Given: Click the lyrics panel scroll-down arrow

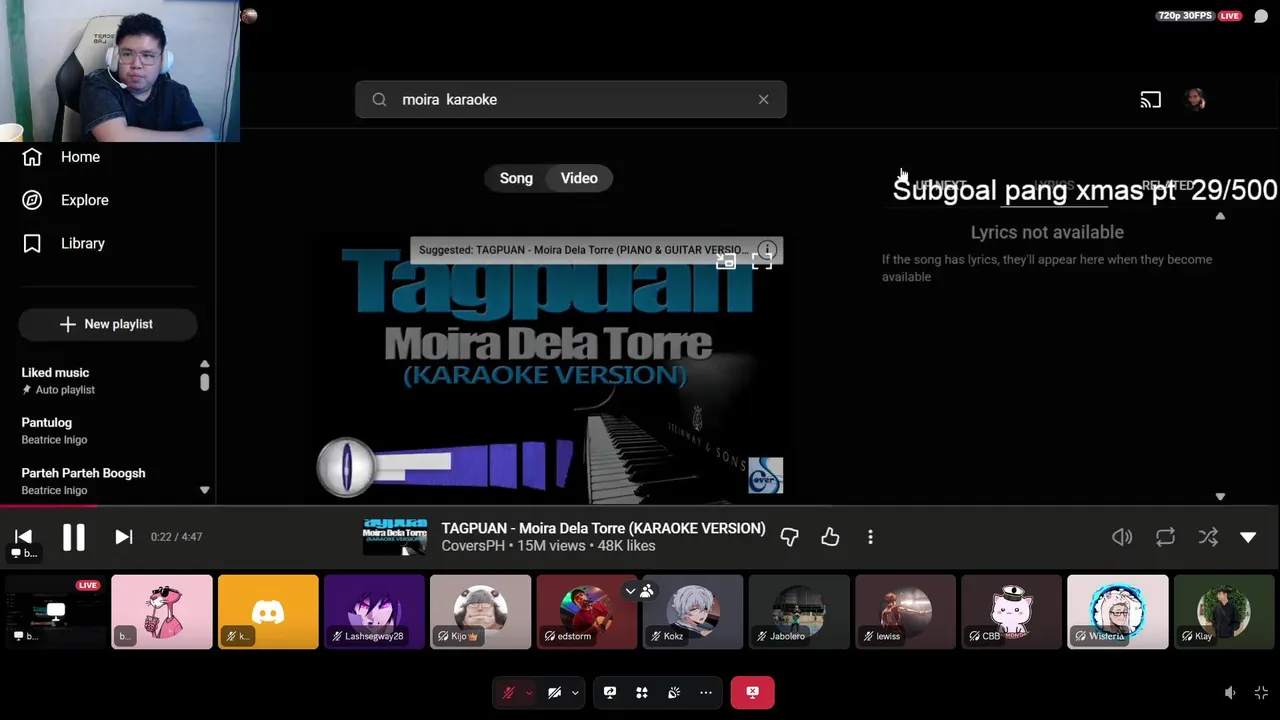Looking at the screenshot, I should (1220, 496).
